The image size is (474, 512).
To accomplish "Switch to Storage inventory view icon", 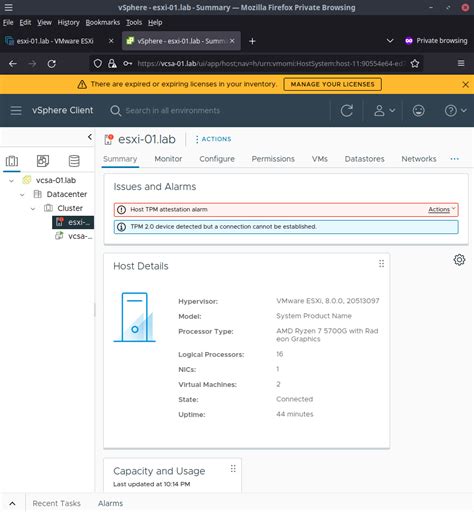I will tap(74, 161).
